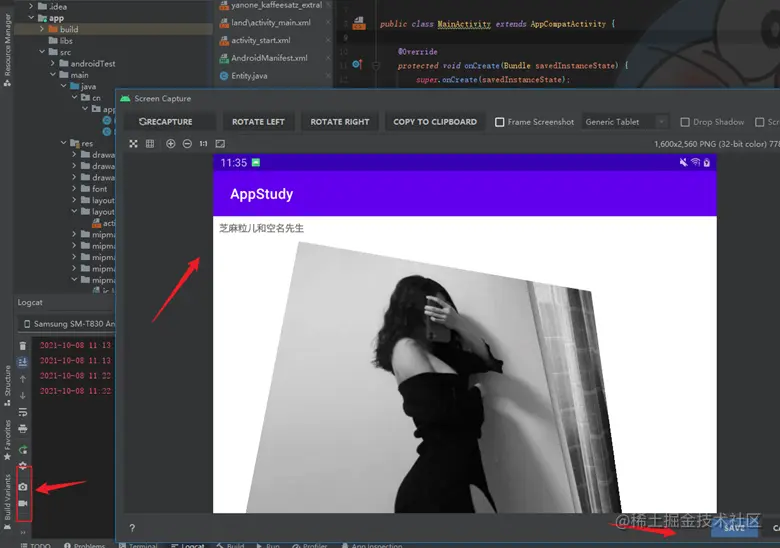This screenshot has height=548, width=780.
Task: Select the libs folder in project tree
Action: pyautogui.click(x=61, y=40)
